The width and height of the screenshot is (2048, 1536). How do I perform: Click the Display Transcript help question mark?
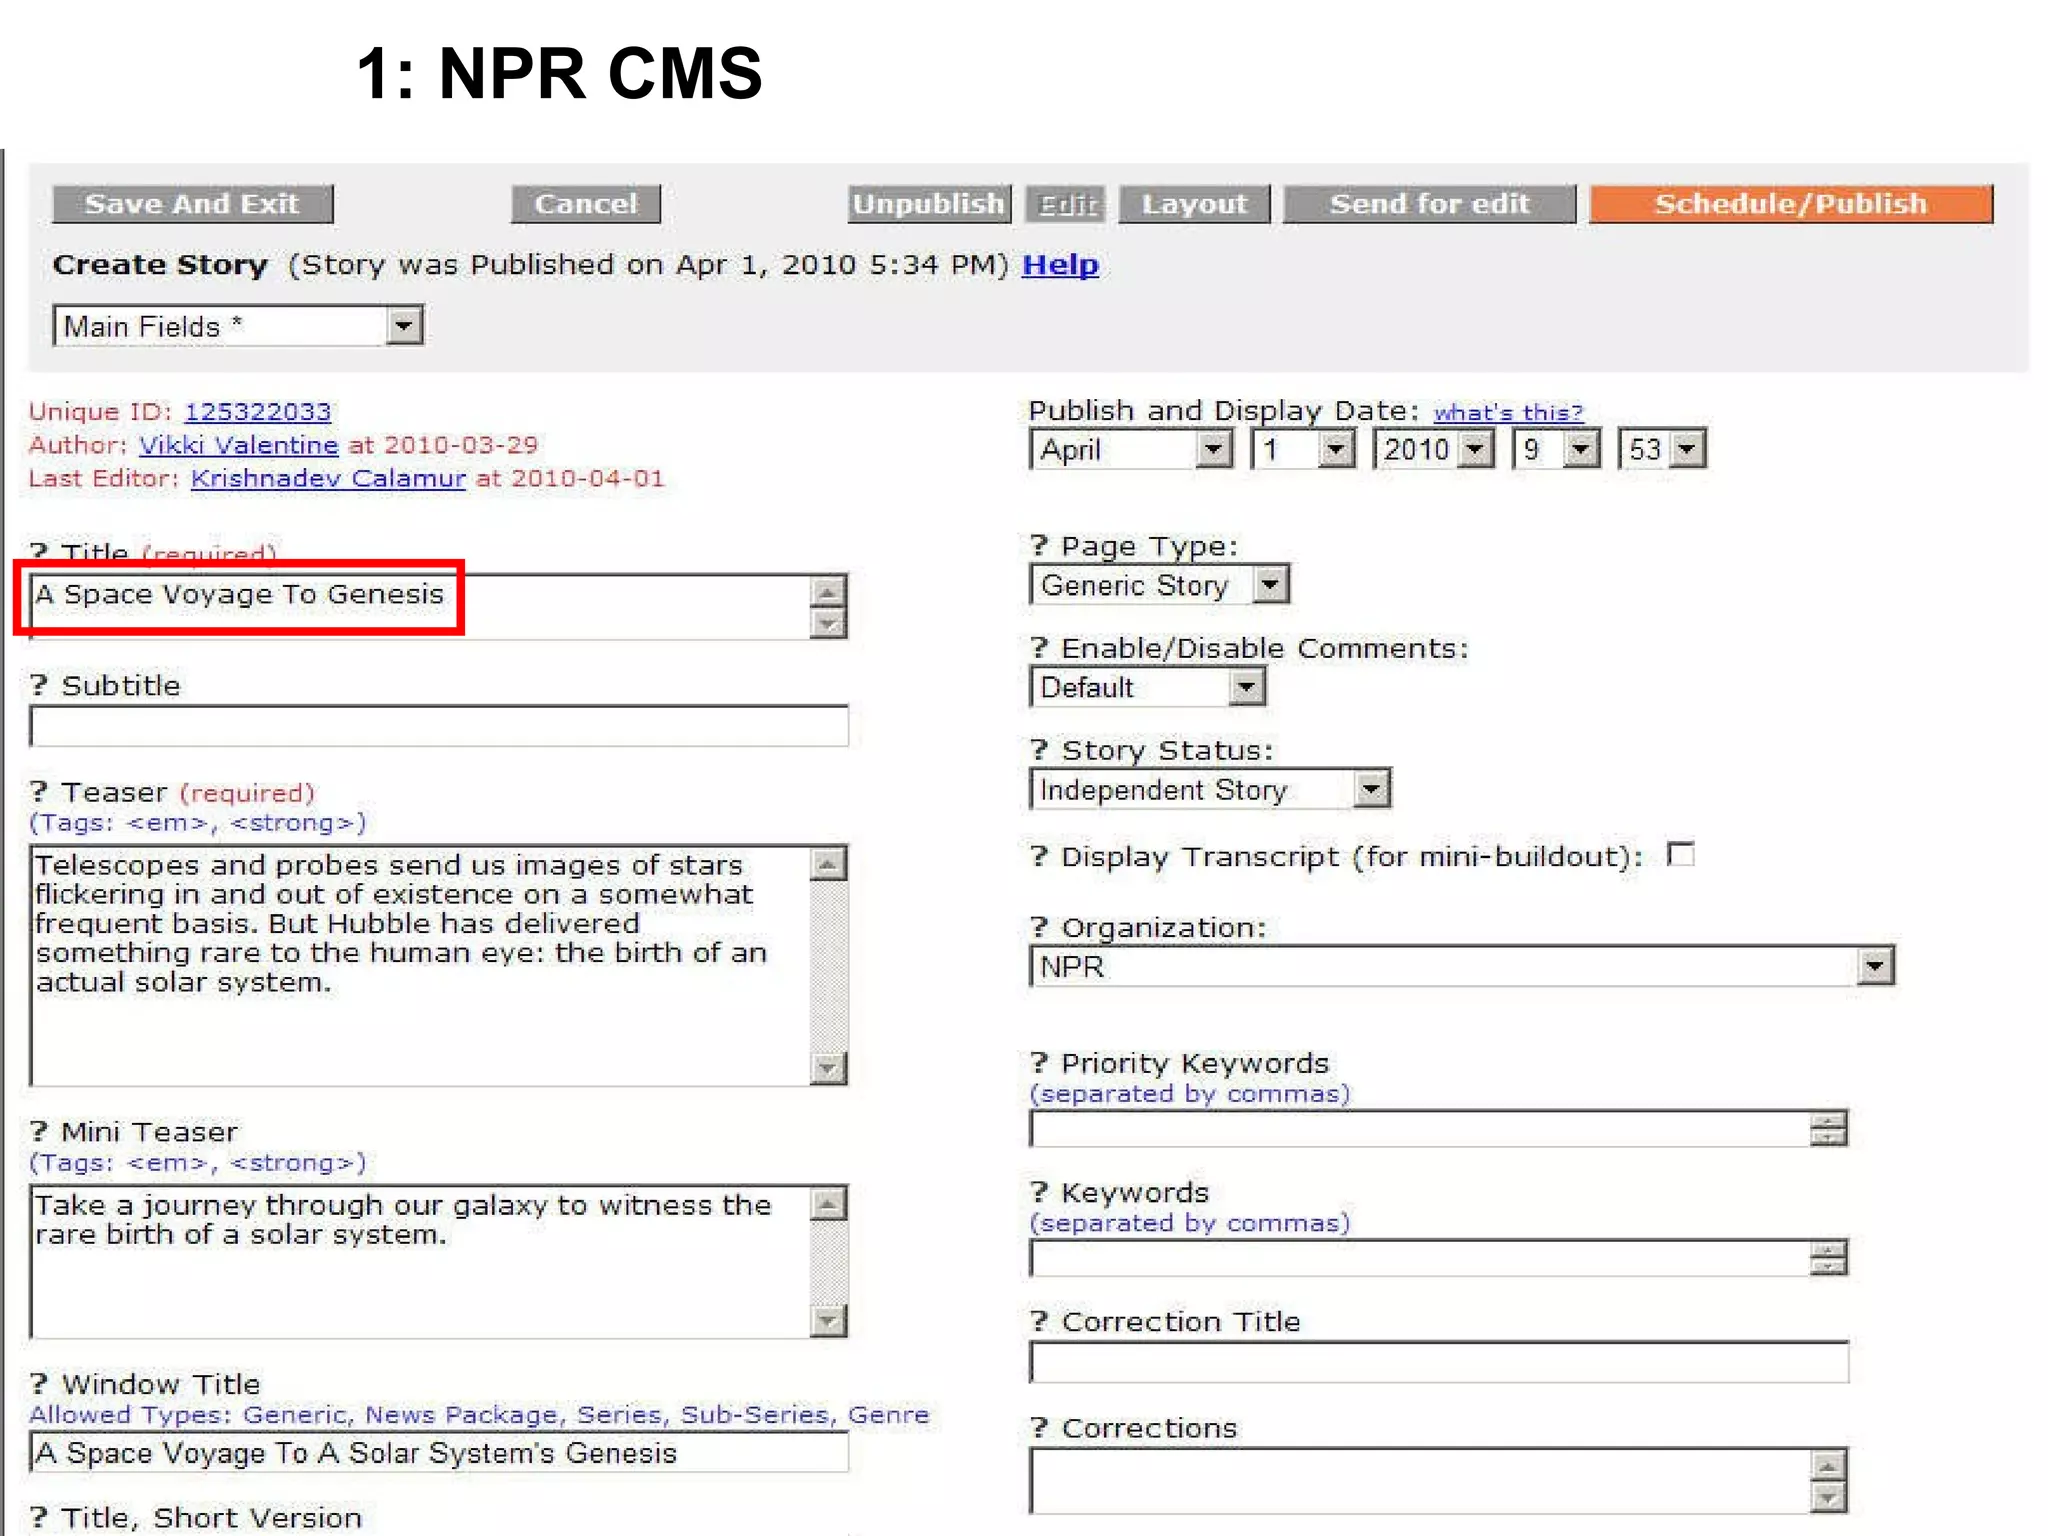(1039, 856)
